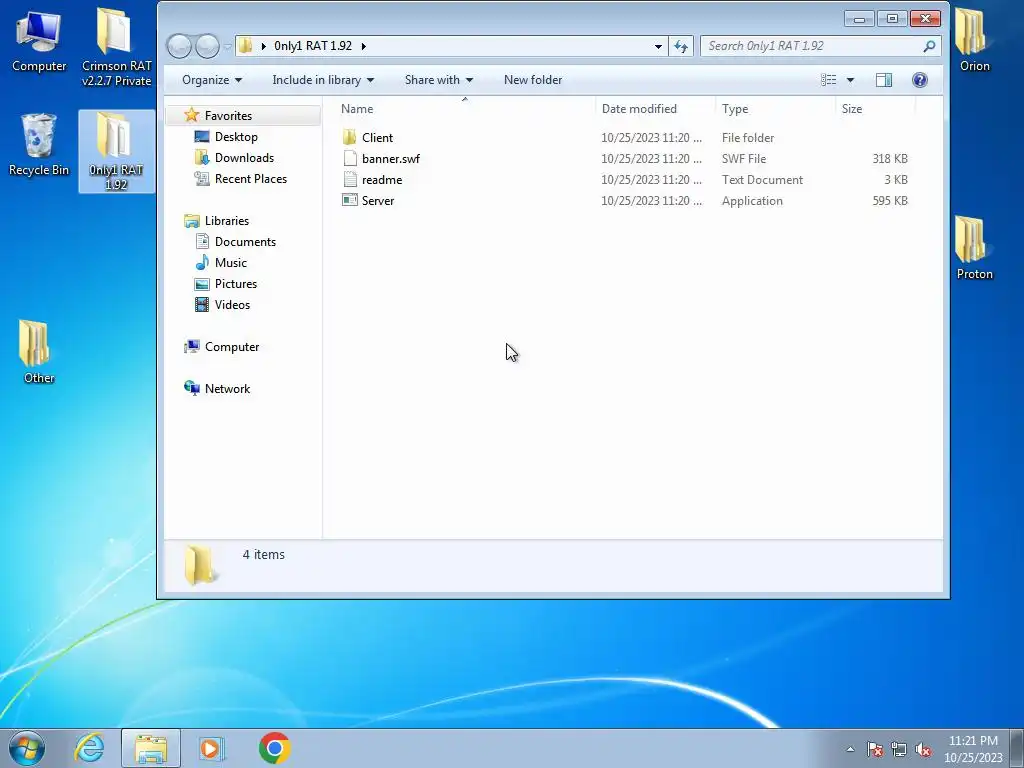Viewport: 1024px width, 768px height.
Task: Expand root breadcrumb arrow before folder name
Action: point(263,46)
